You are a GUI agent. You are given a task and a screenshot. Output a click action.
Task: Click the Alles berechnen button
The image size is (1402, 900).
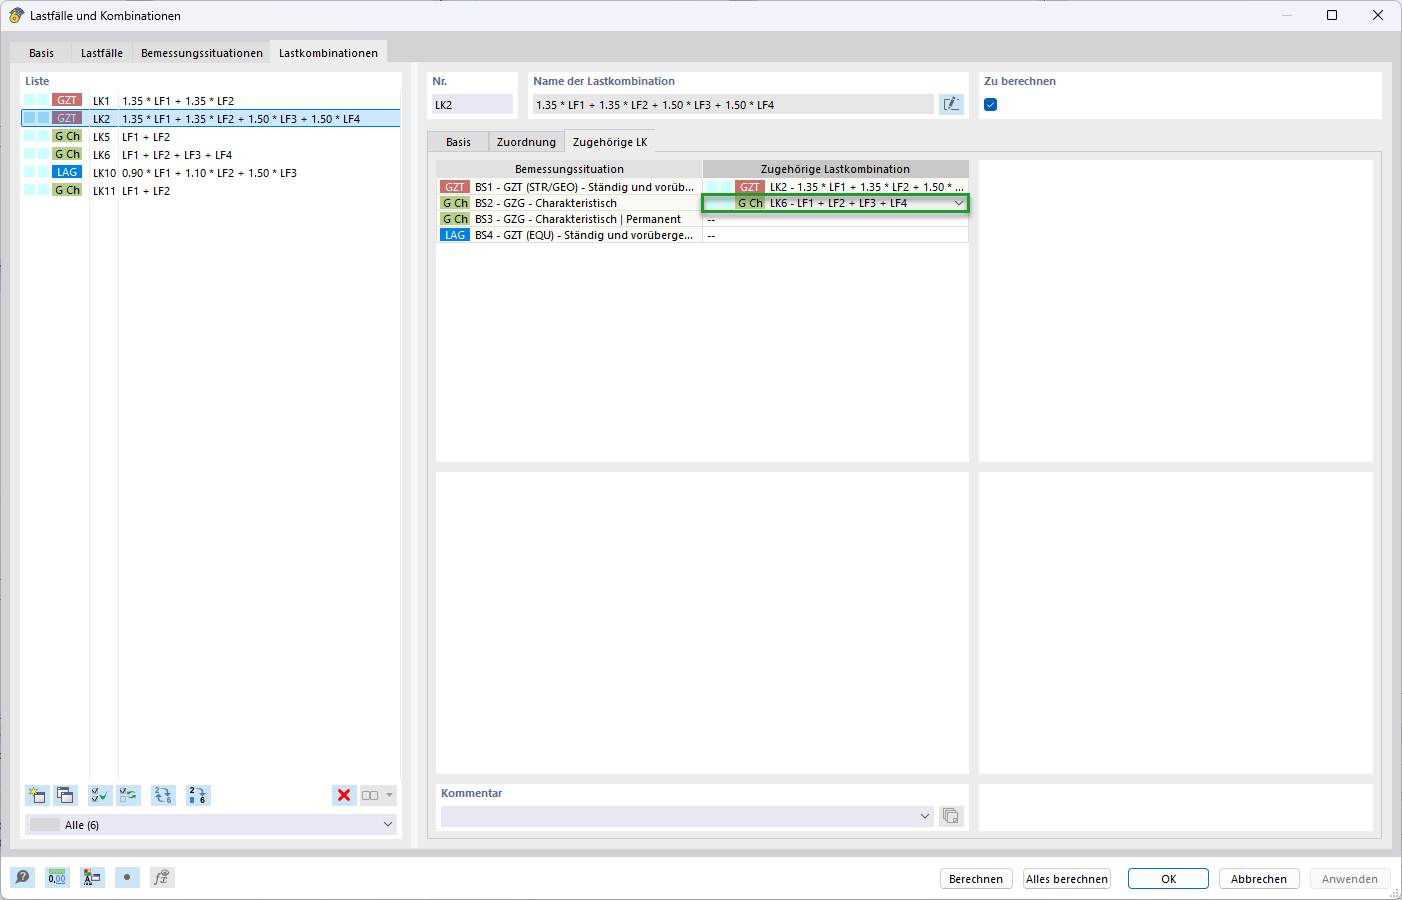[1067, 879]
